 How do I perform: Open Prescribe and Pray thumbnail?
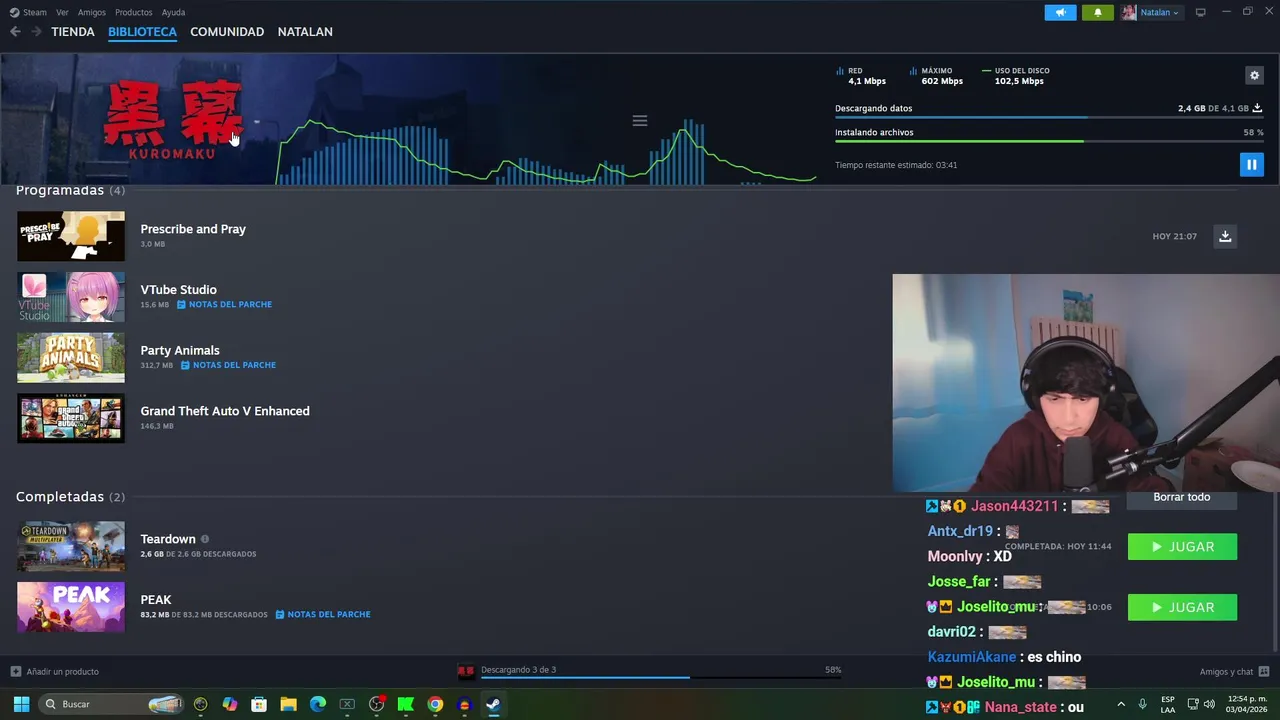coord(71,236)
